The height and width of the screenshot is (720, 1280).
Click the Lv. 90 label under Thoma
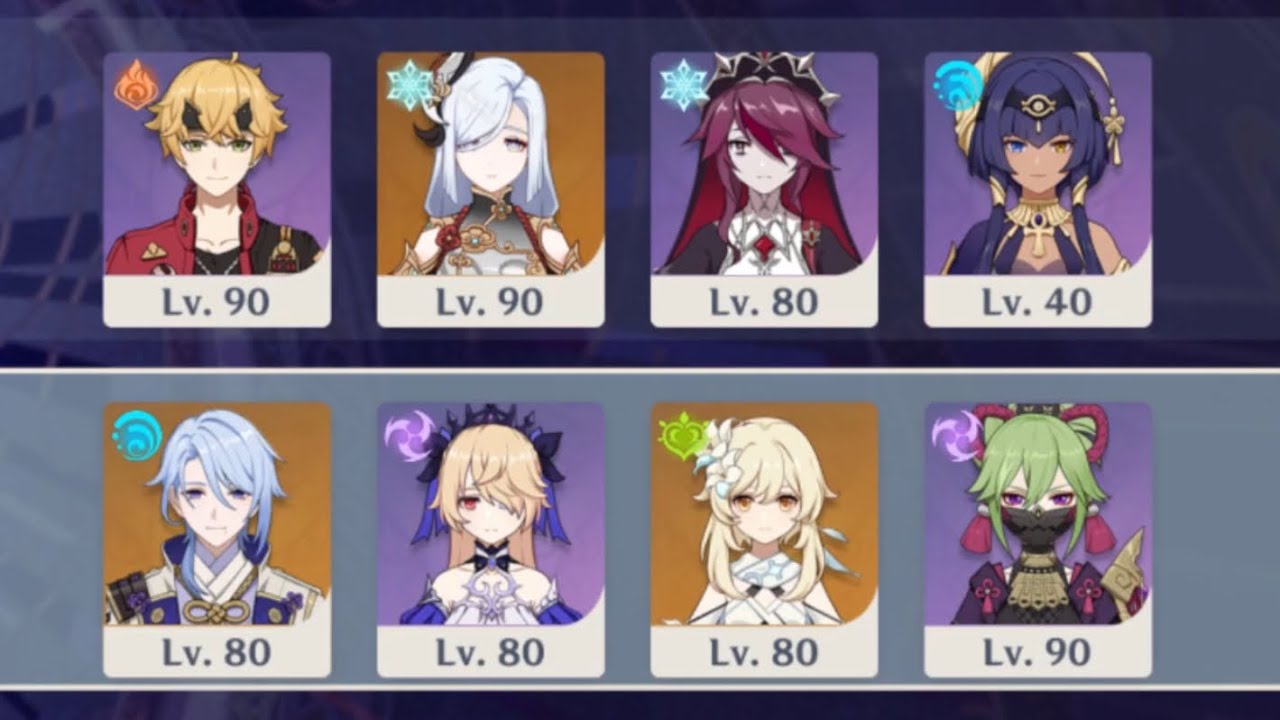pyautogui.click(x=216, y=302)
